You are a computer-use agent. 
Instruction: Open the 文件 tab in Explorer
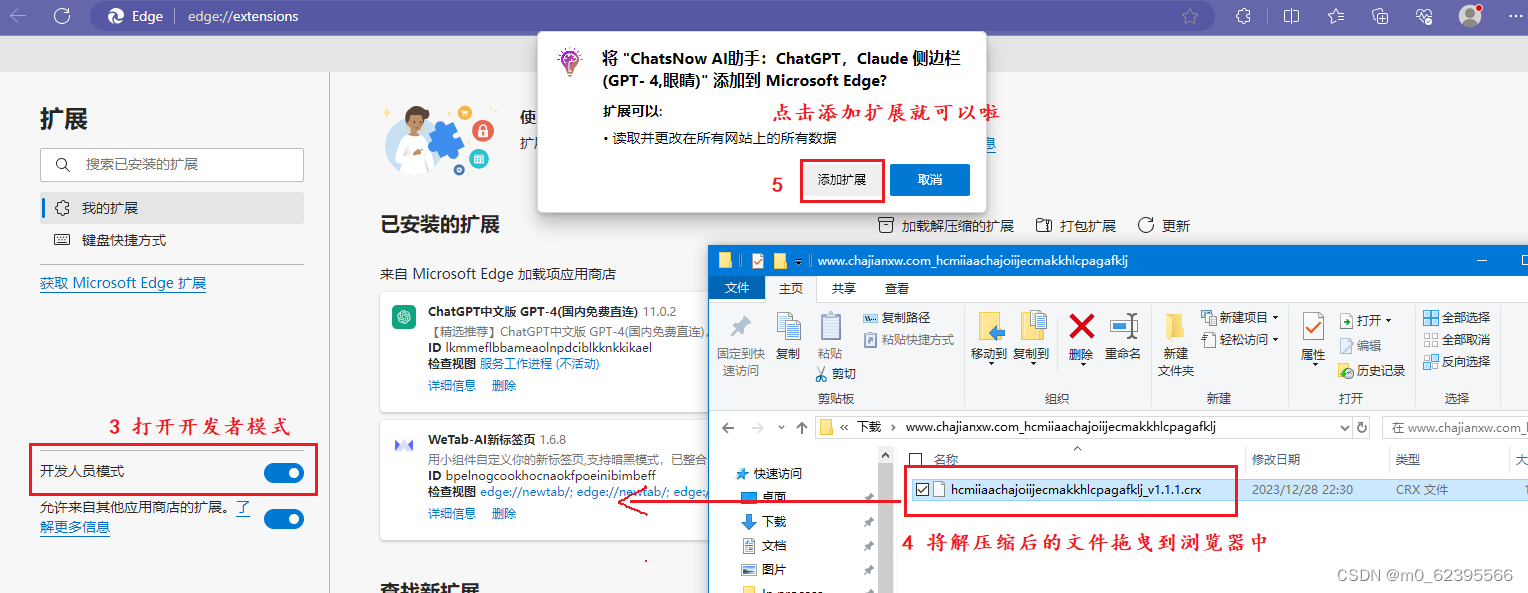737,288
